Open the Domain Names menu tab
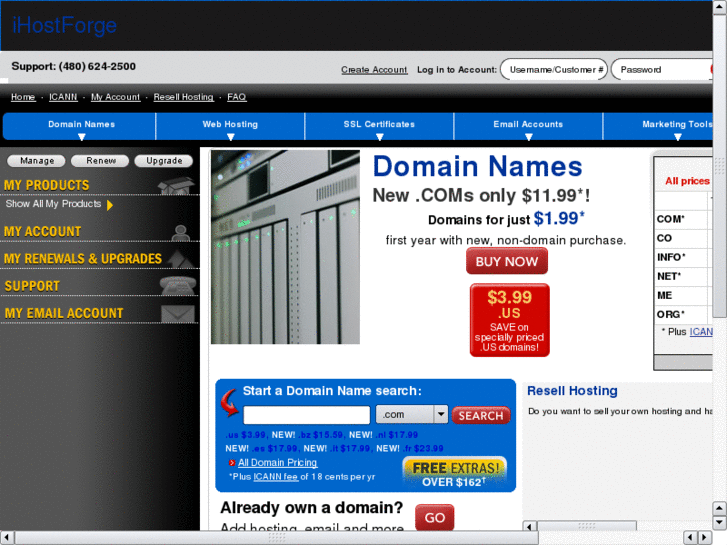Screen dimensions: 727x545 [79, 126]
